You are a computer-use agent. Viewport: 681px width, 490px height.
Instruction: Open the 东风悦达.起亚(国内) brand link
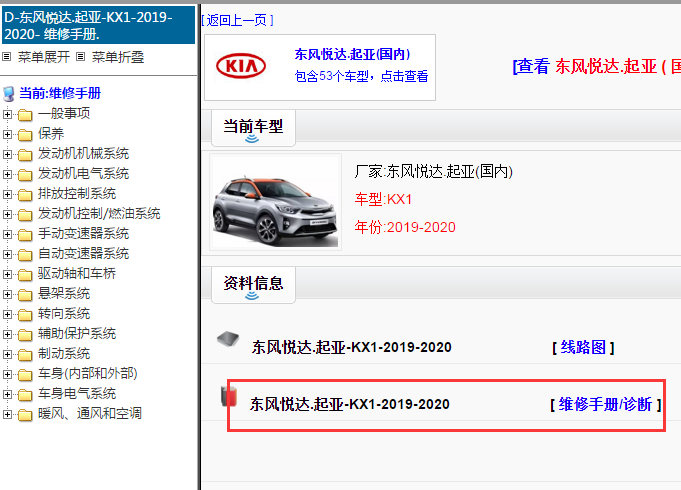coord(352,54)
